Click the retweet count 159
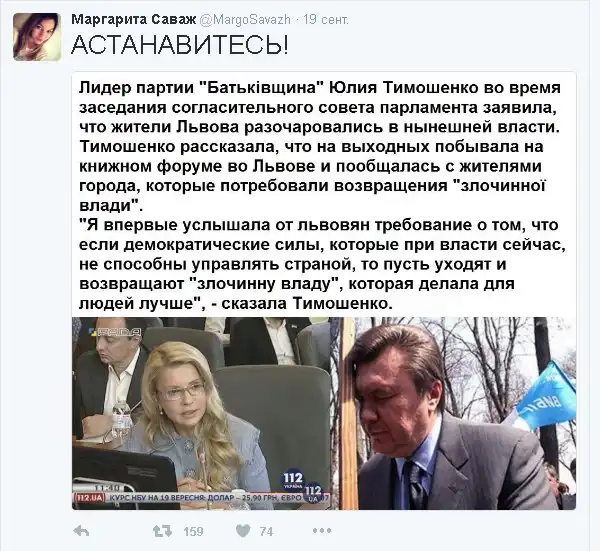Image resolution: width=600 pixels, height=551 pixels. [x=193, y=531]
